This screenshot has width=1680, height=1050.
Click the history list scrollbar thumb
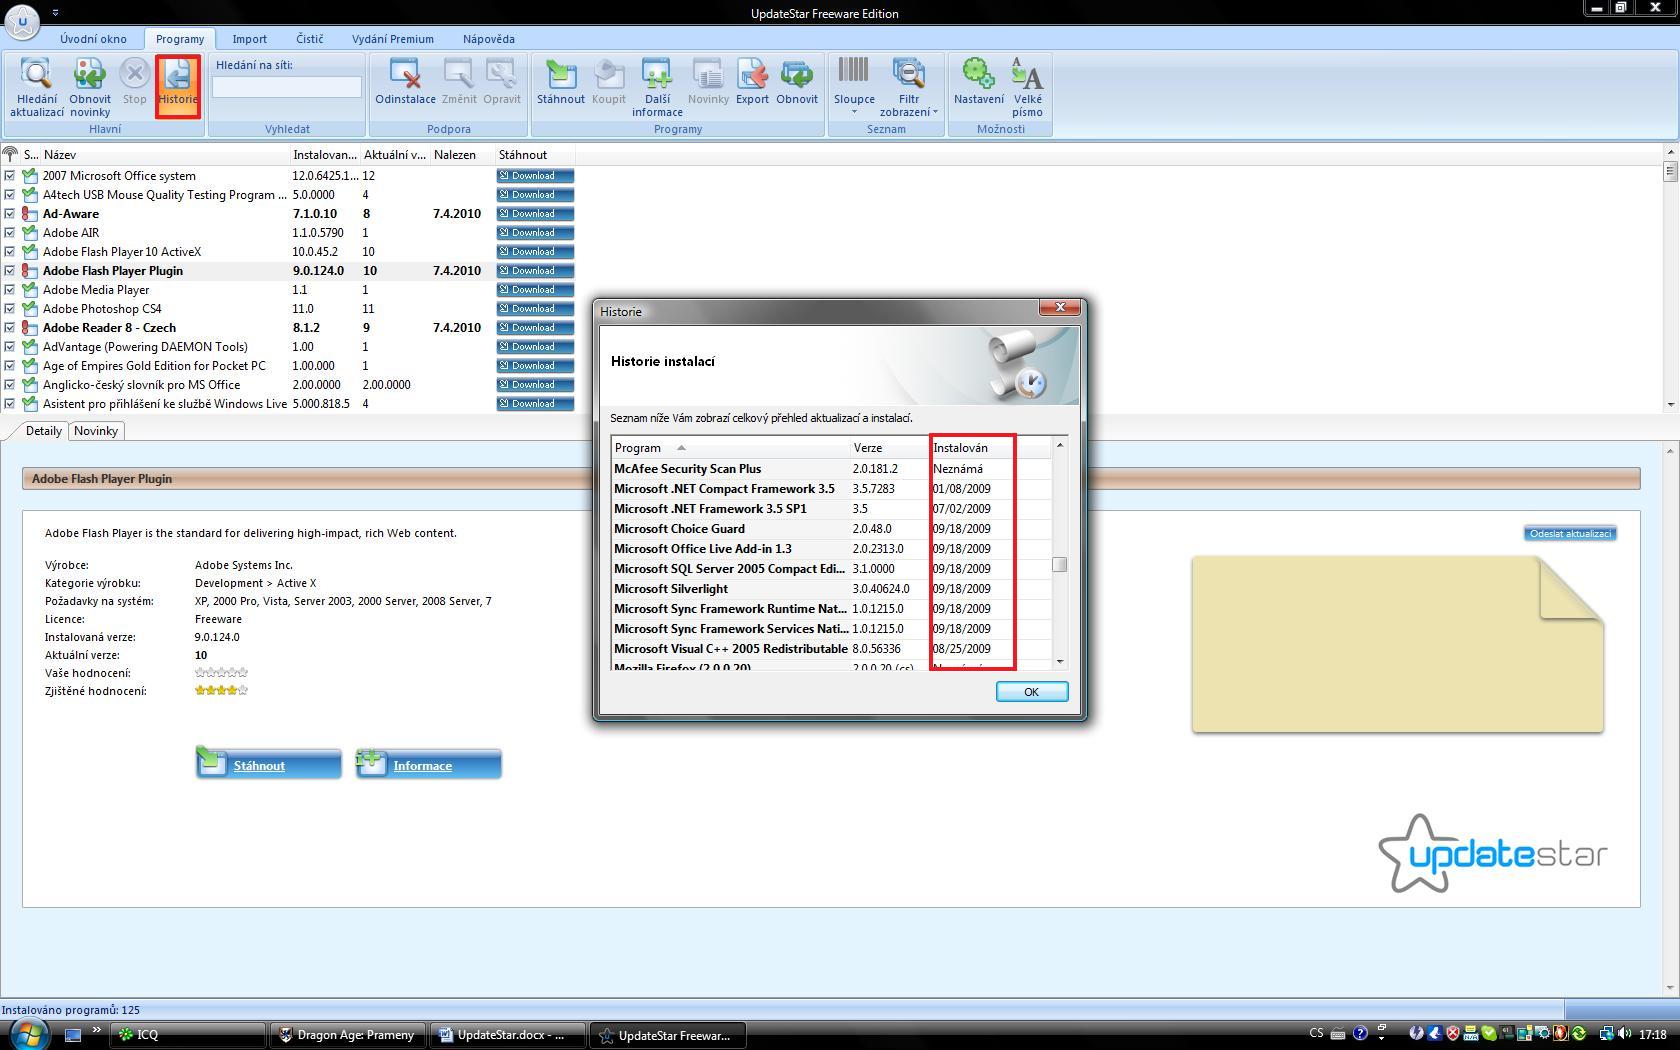point(1059,565)
